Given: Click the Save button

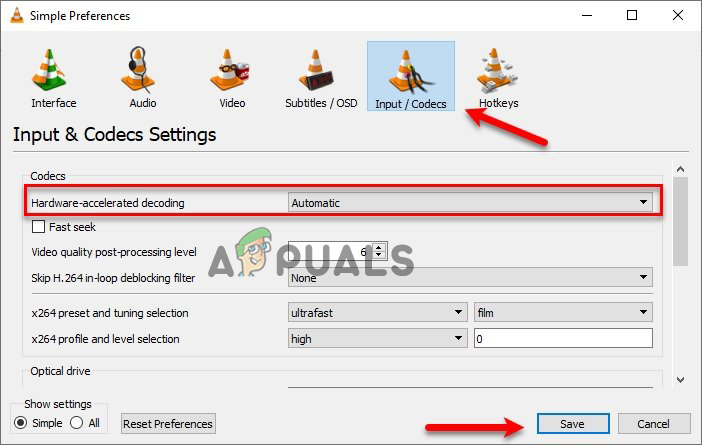Looking at the screenshot, I should click(x=573, y=424).
